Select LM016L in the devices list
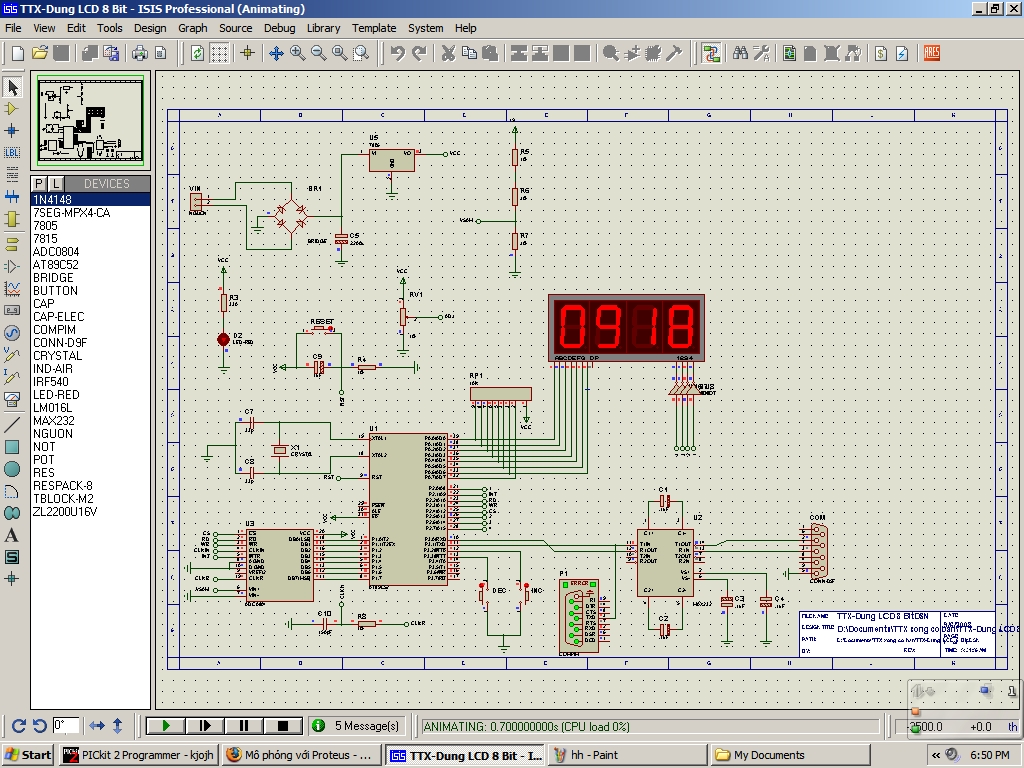1024x768 pixels. click(x=52, y=408)
